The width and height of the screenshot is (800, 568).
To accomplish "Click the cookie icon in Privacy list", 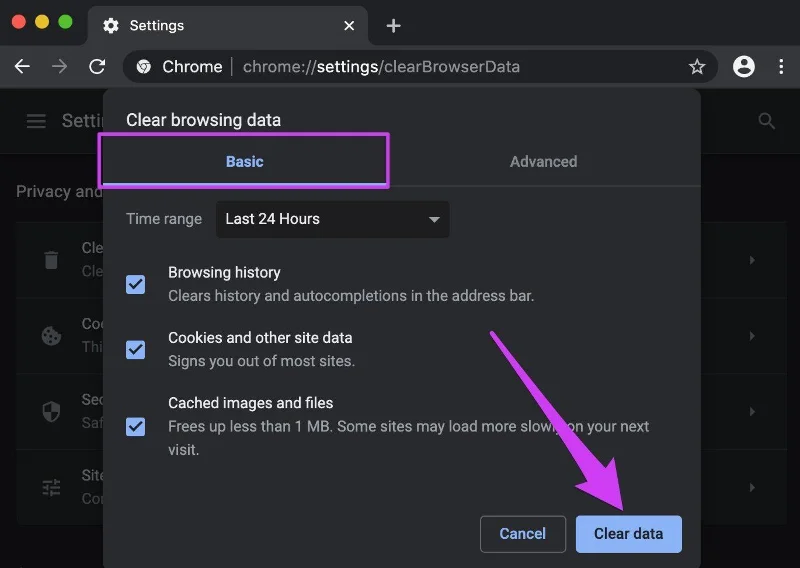I will coord(51,336).
